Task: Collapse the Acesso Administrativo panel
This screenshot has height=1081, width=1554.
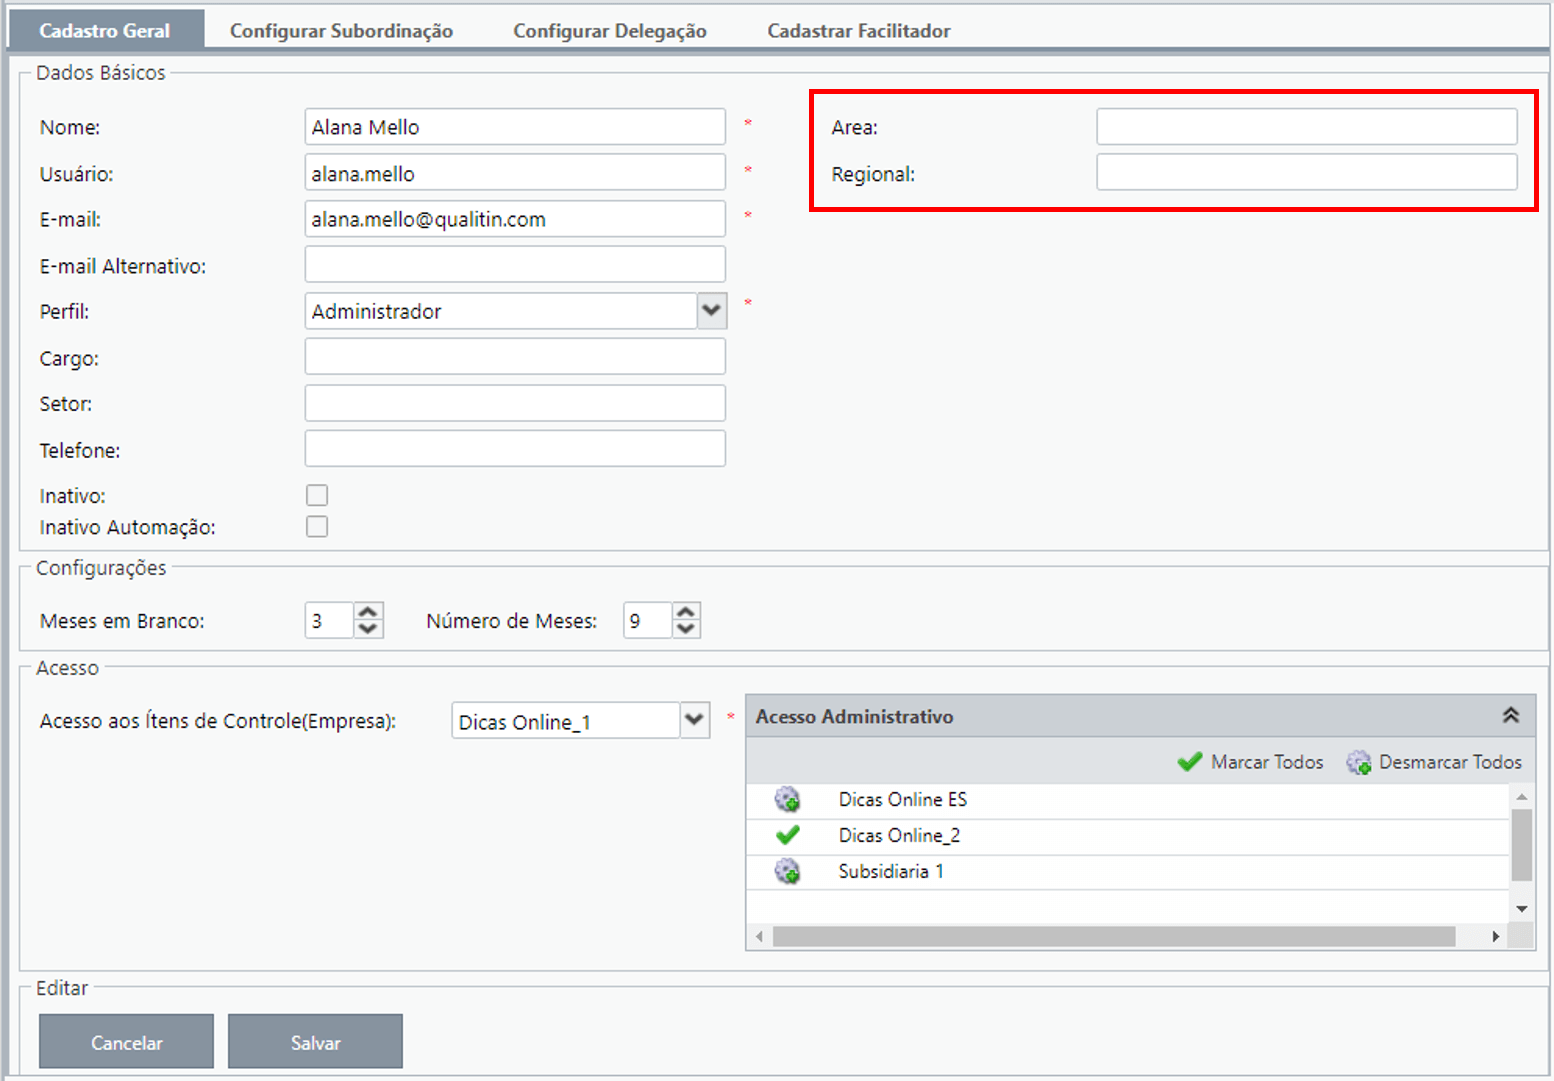Action: pos(1511,716)
